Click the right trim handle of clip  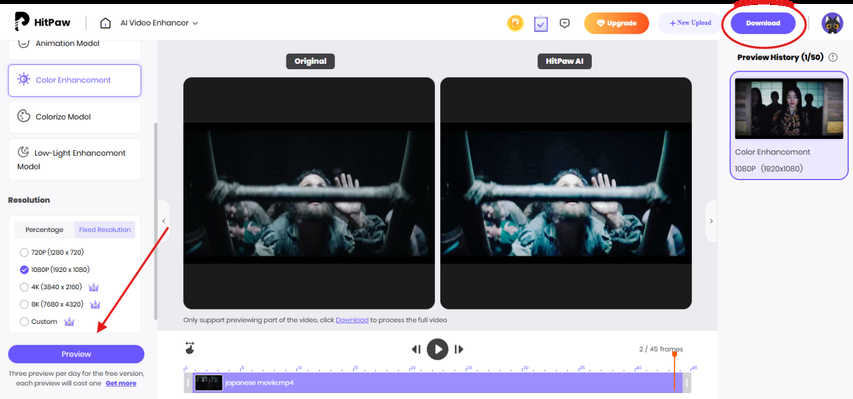coord(687,383)
